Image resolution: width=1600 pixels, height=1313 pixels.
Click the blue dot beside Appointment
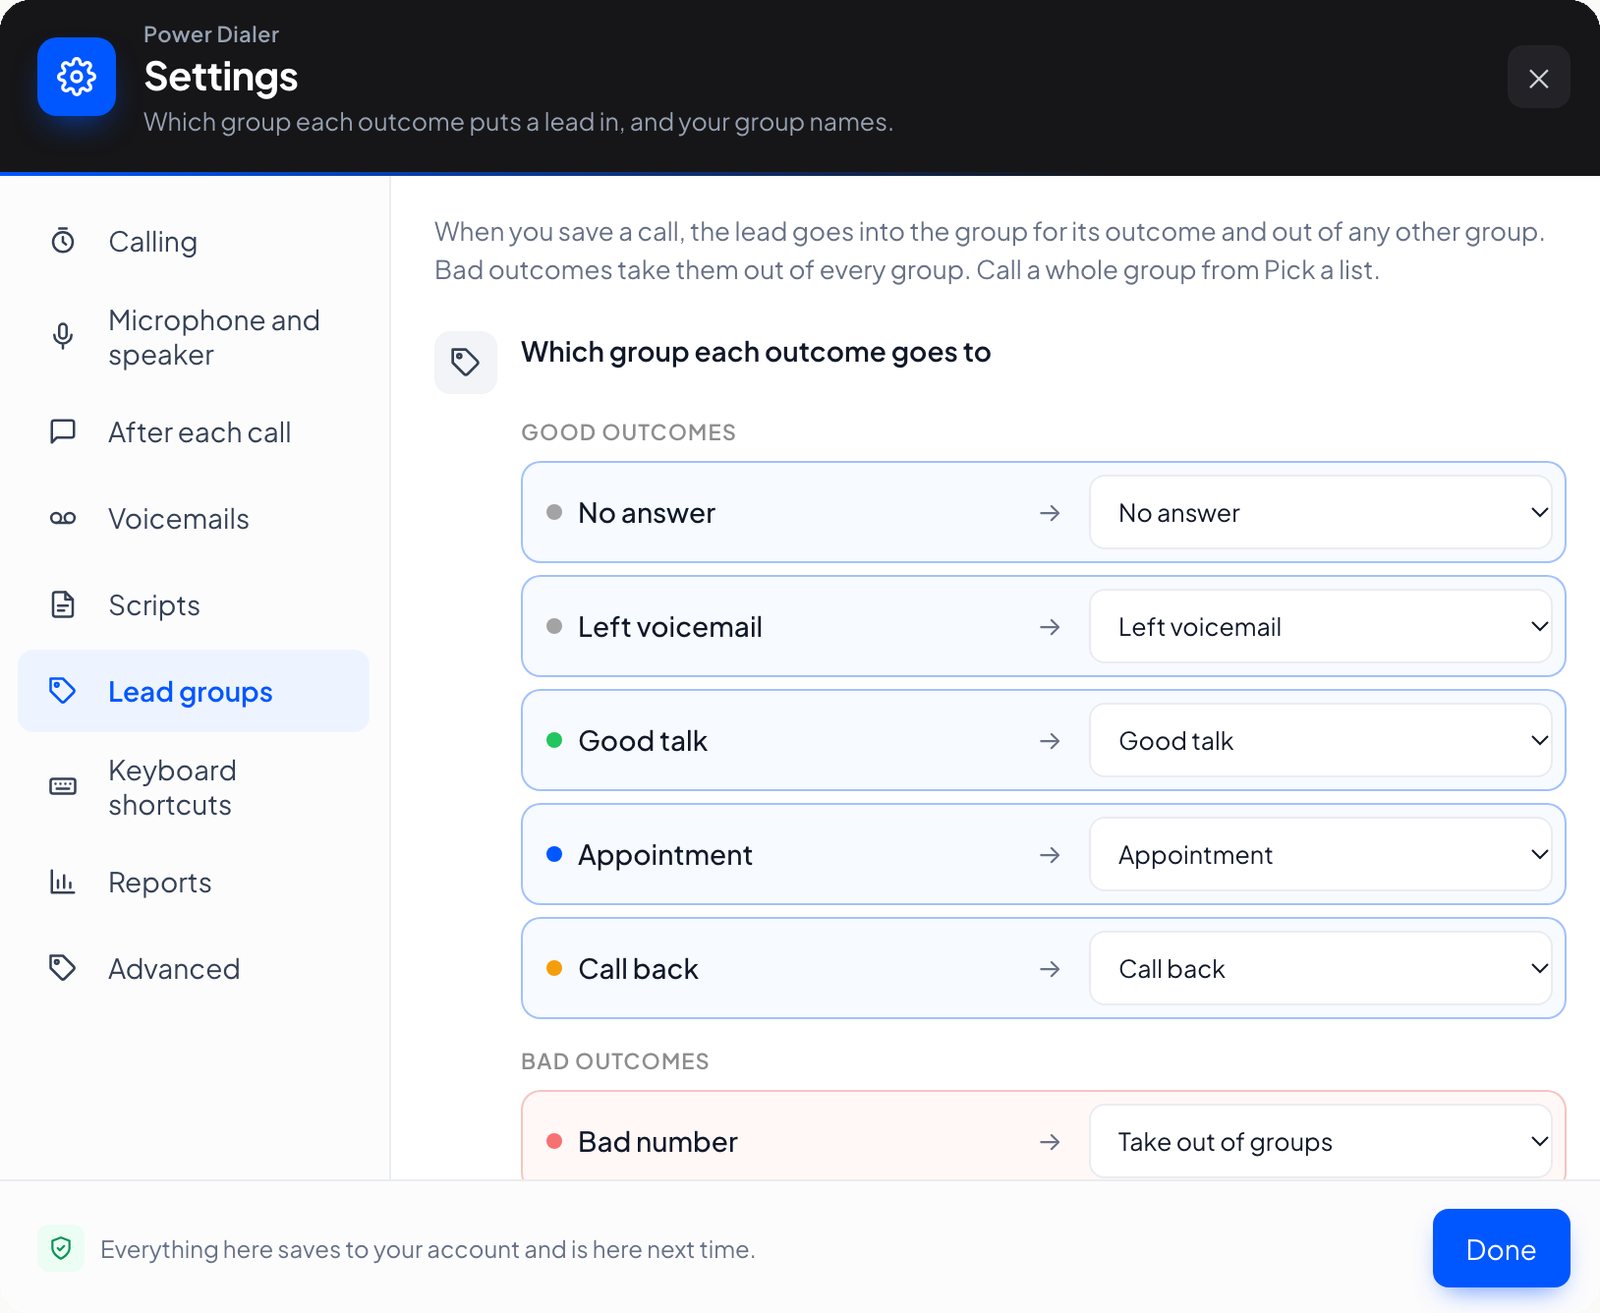pyautogui.click(x=554, y=854)
